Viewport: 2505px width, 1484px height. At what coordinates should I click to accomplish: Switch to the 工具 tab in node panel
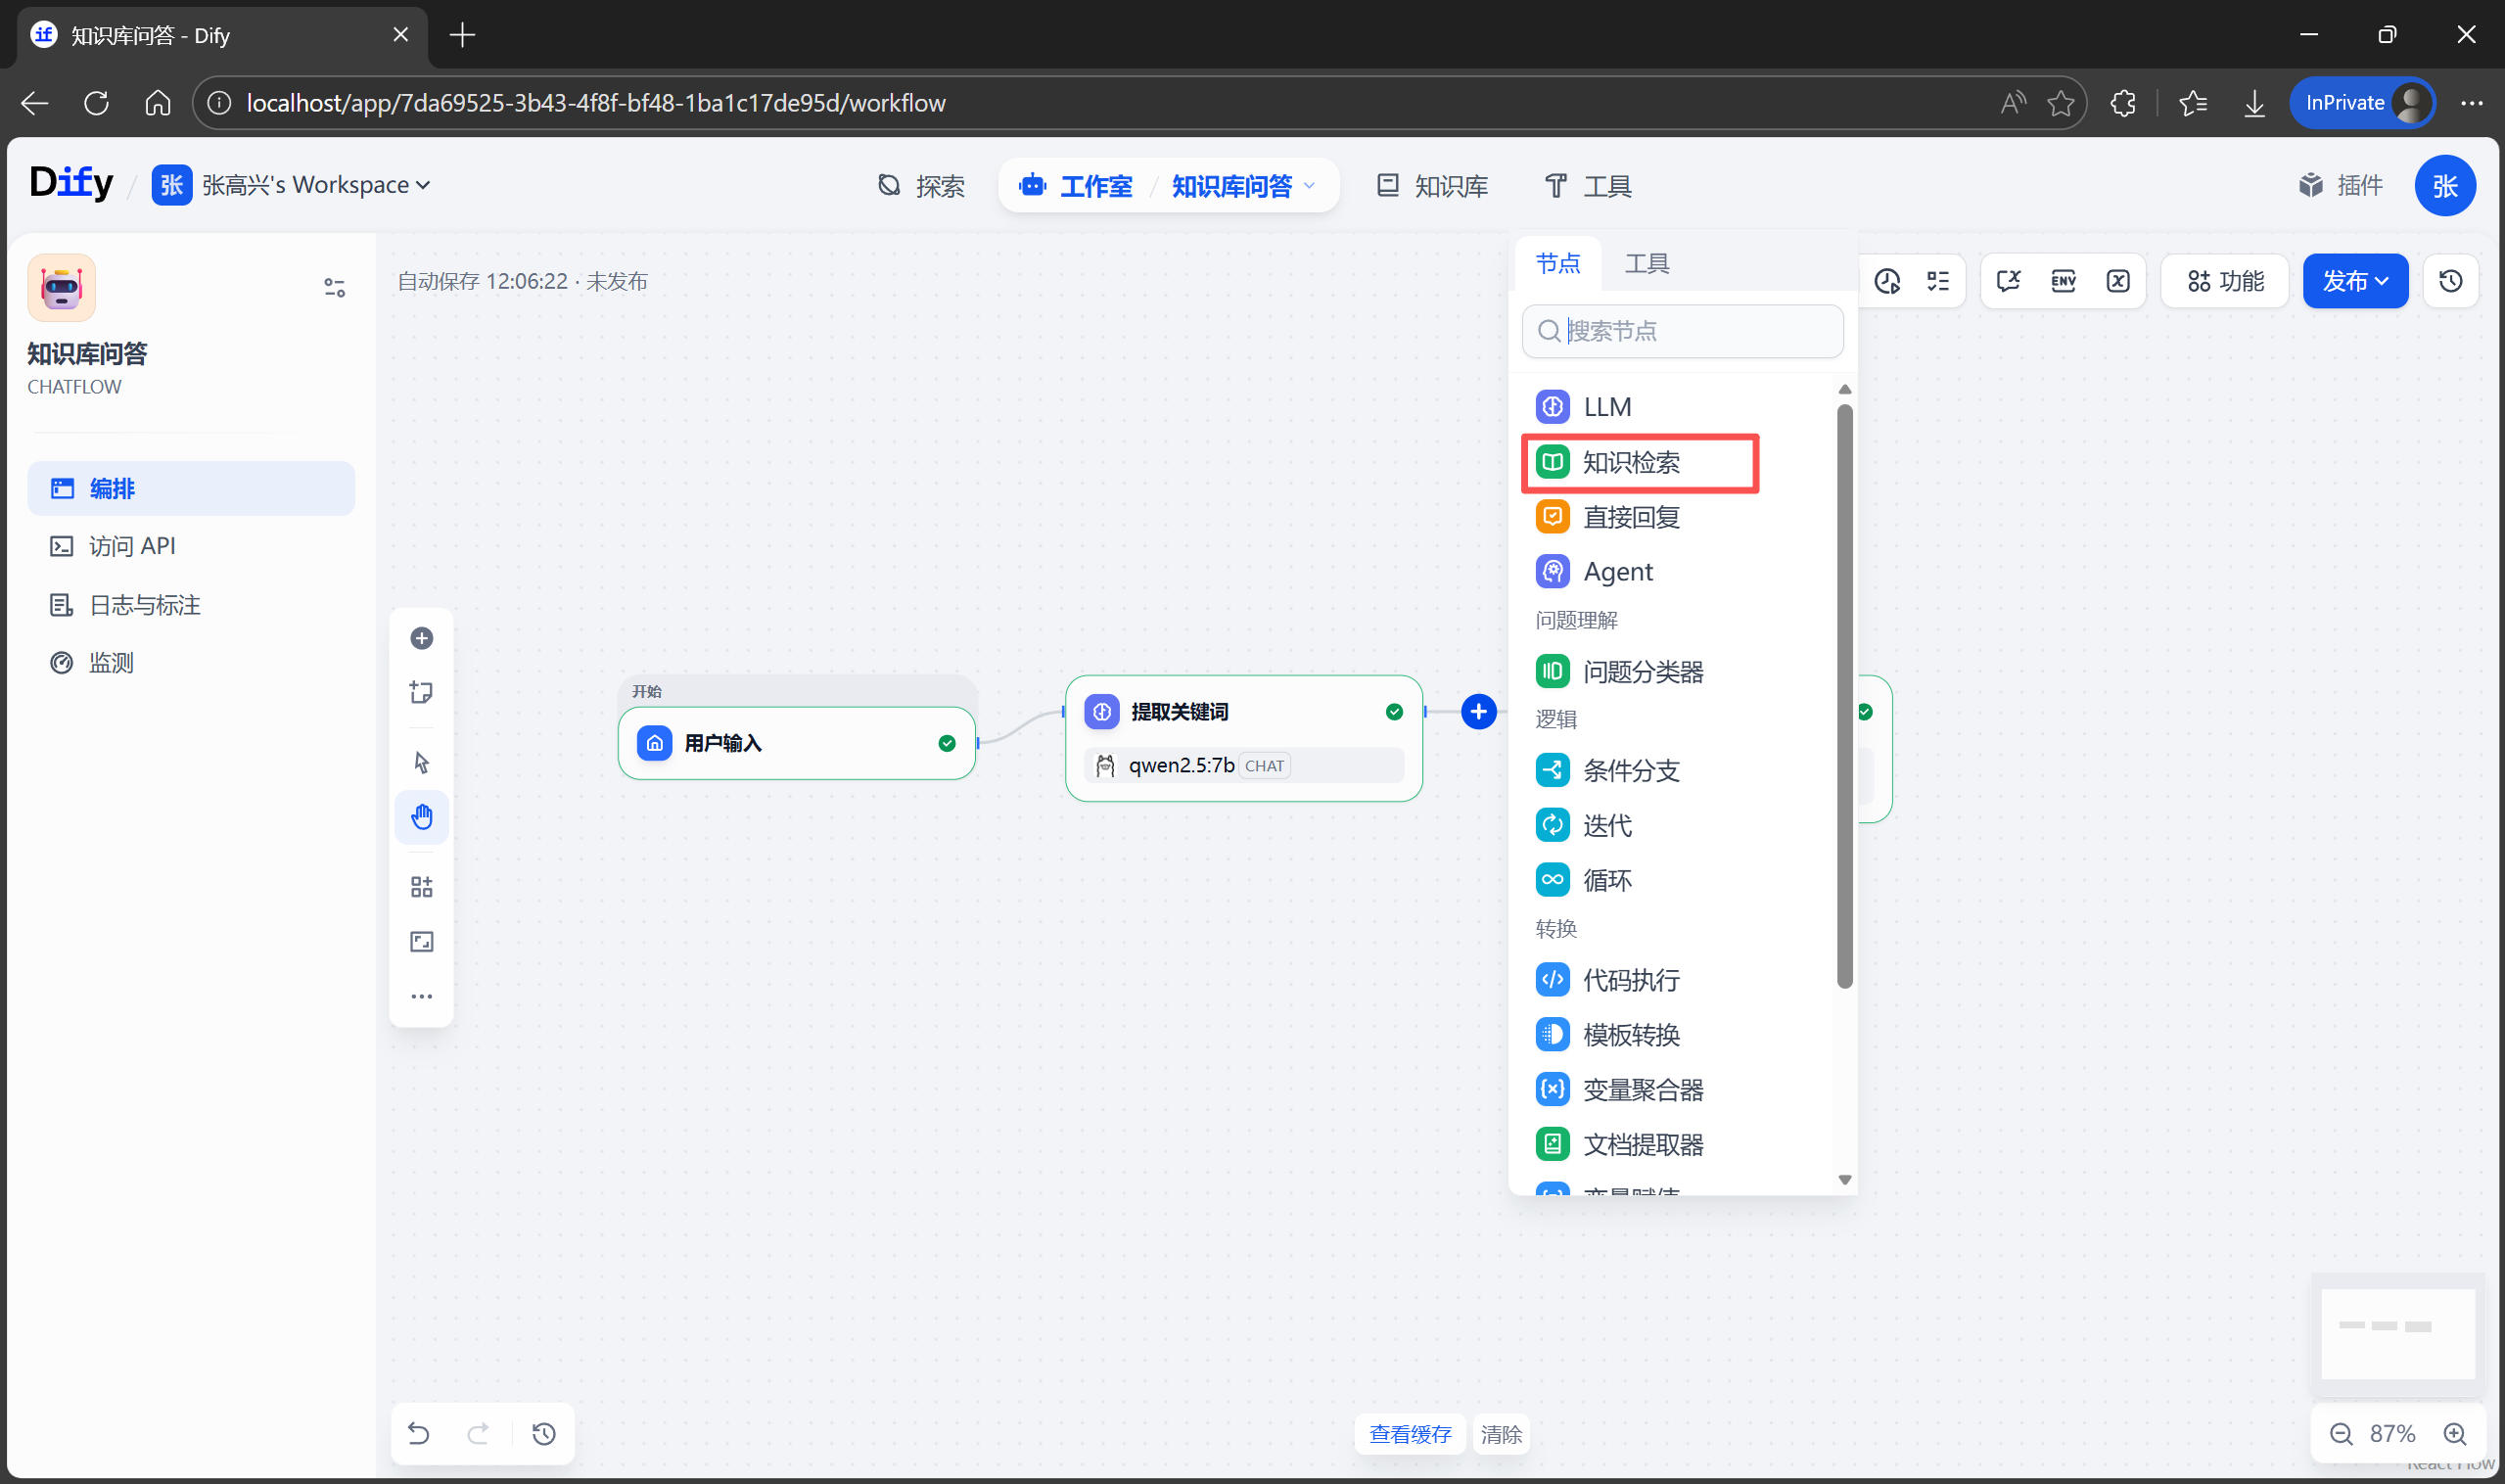[x=1646, y=263]
